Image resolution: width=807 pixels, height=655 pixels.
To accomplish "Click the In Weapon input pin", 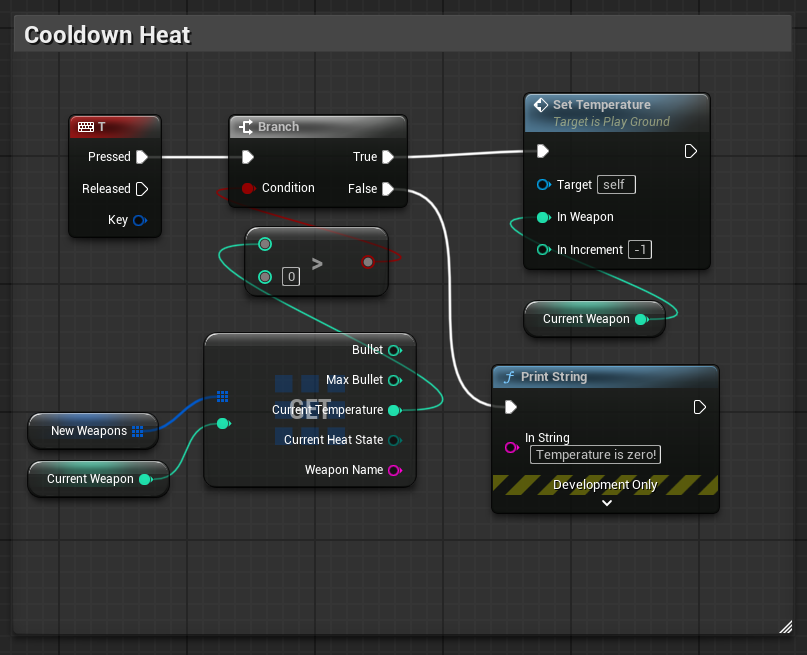I will tap(543, 217).
